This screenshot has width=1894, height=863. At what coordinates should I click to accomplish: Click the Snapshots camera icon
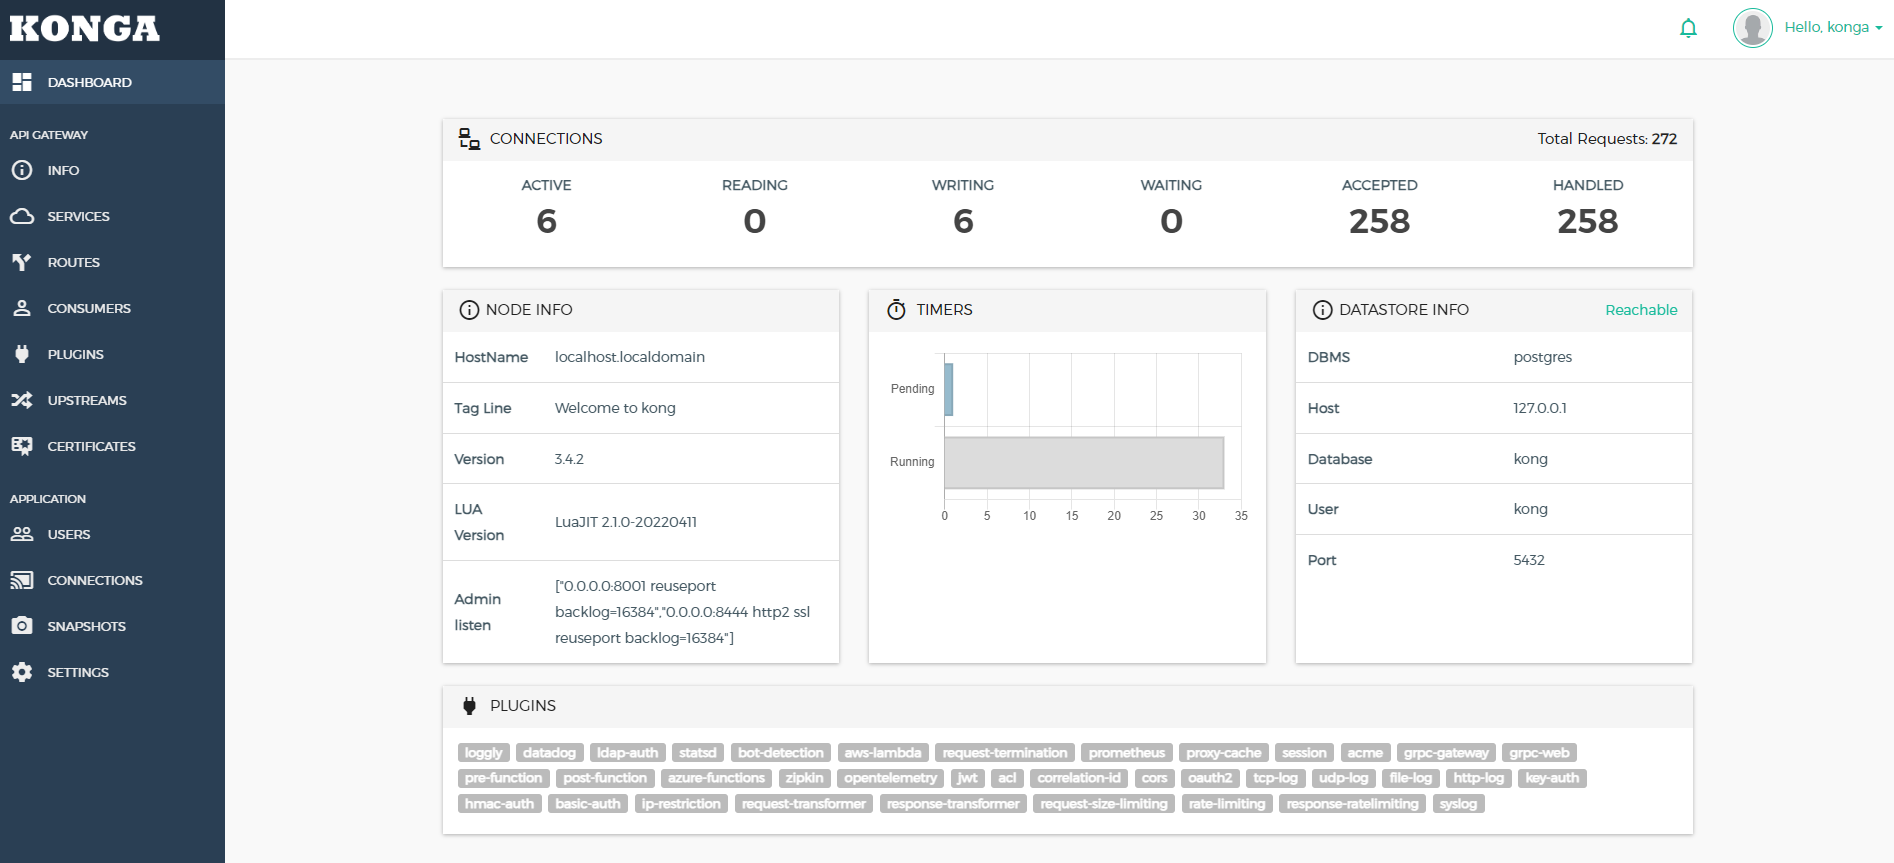pyautogui.click(x=22, y=626)
